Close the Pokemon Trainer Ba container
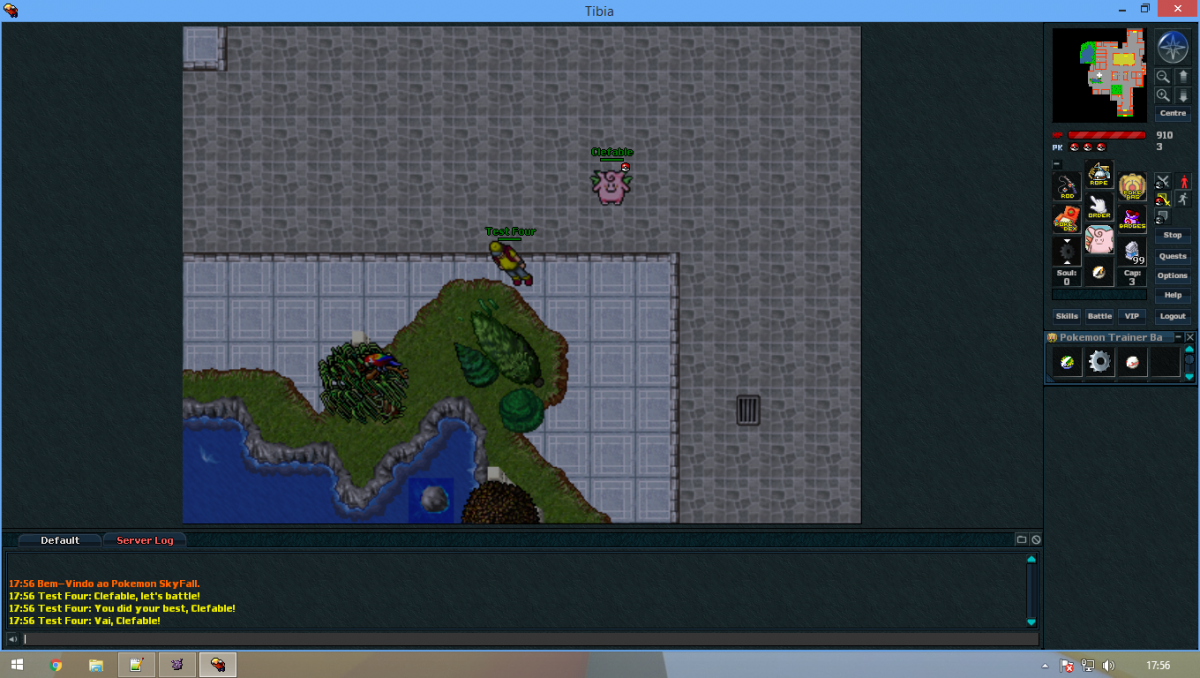This screenshot has width=1200, height=678. pos(1190,337)
